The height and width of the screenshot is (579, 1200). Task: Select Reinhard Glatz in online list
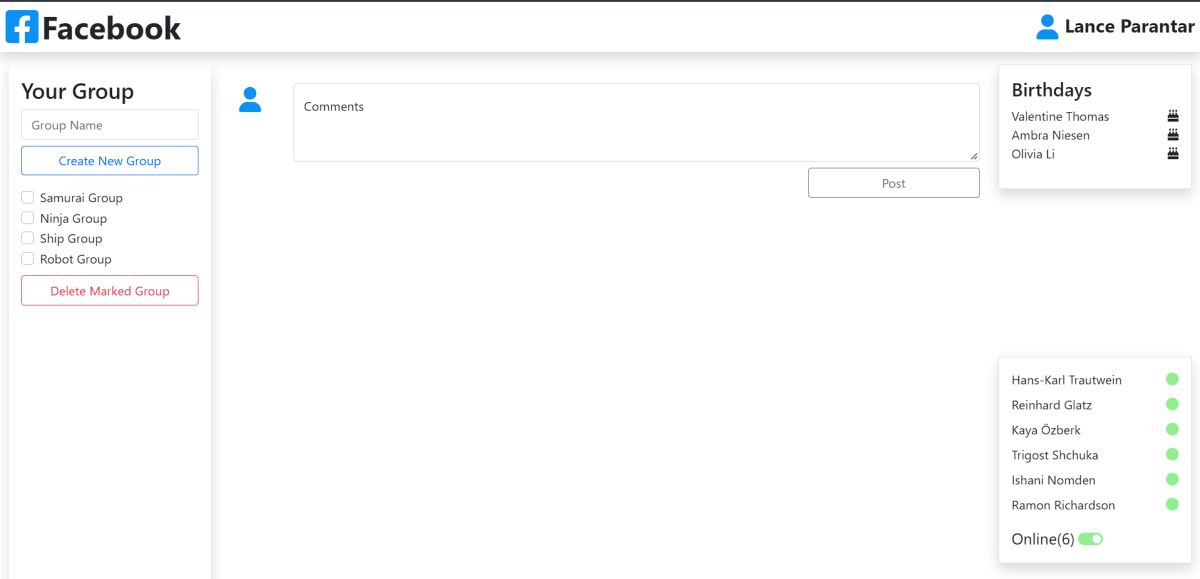tap(1051, 405)
